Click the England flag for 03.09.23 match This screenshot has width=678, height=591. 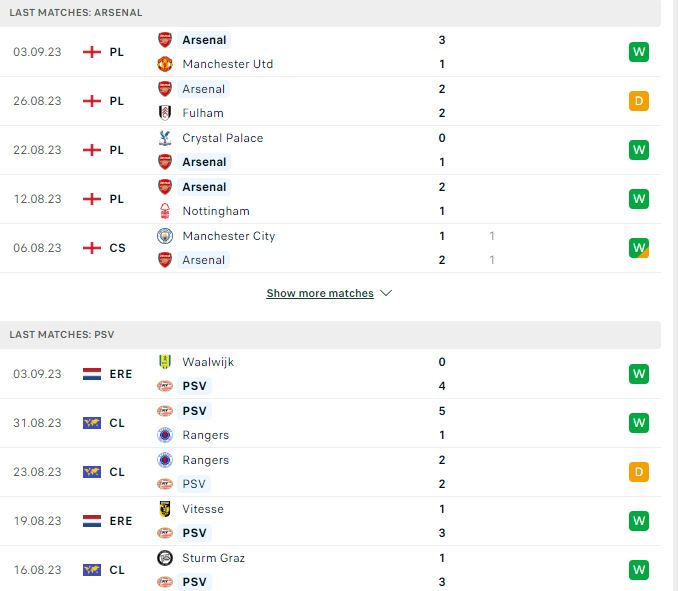[92, 52]
